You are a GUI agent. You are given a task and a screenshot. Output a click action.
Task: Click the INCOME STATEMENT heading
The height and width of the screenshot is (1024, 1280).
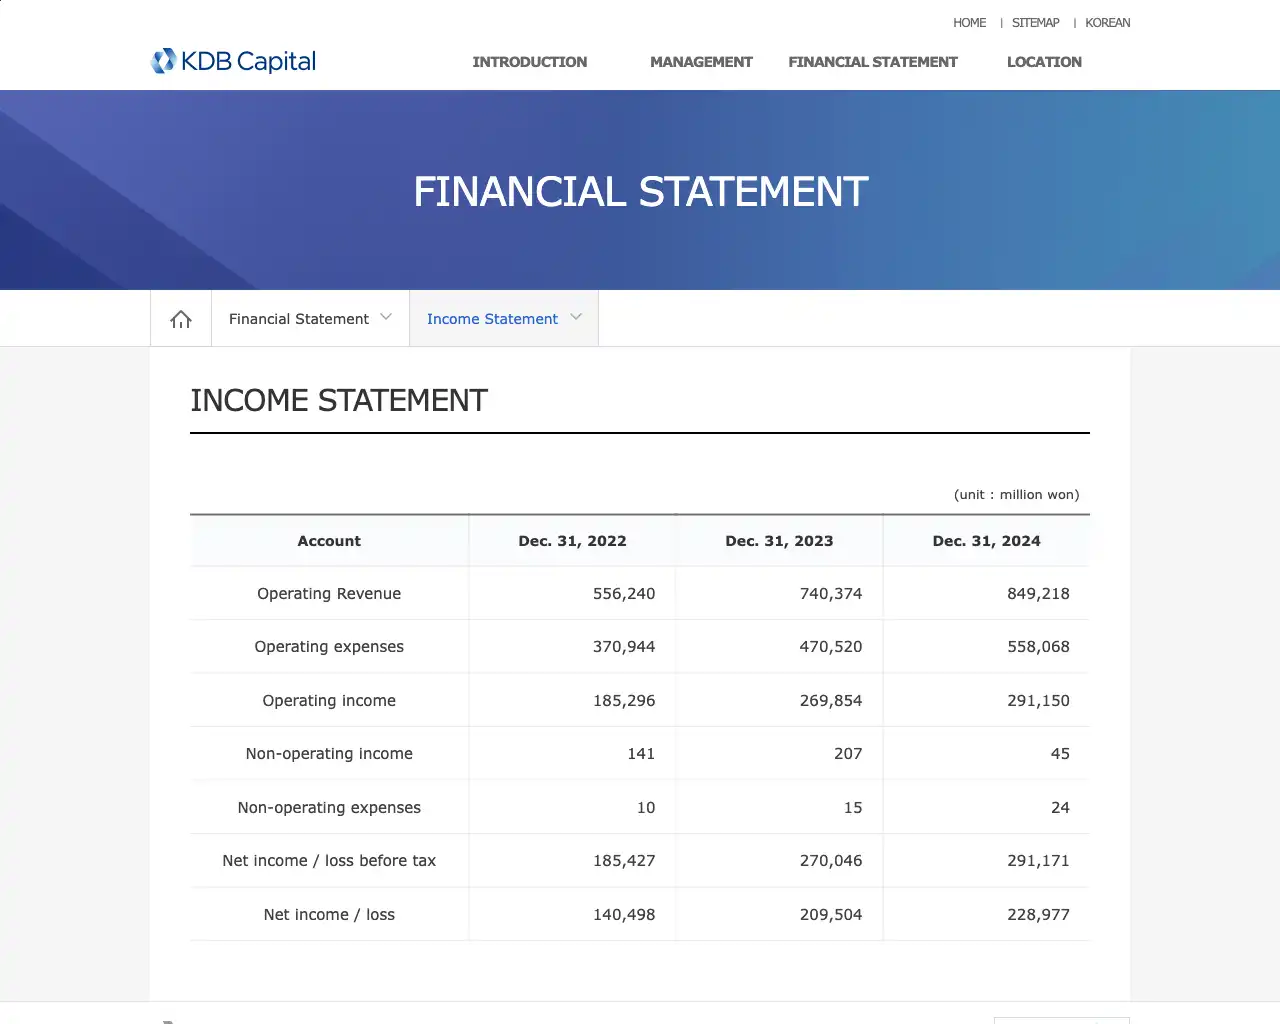coord(339,400)
